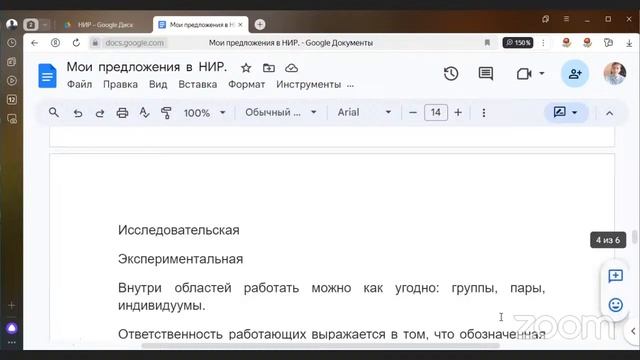Undo the last action
Screen dimensions: 640x360
[78, 113]
